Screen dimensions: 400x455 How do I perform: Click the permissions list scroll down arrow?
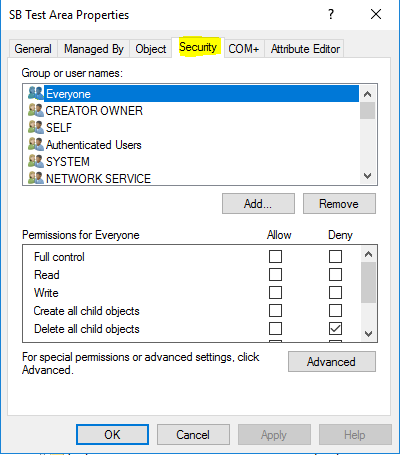coord(368,334)
